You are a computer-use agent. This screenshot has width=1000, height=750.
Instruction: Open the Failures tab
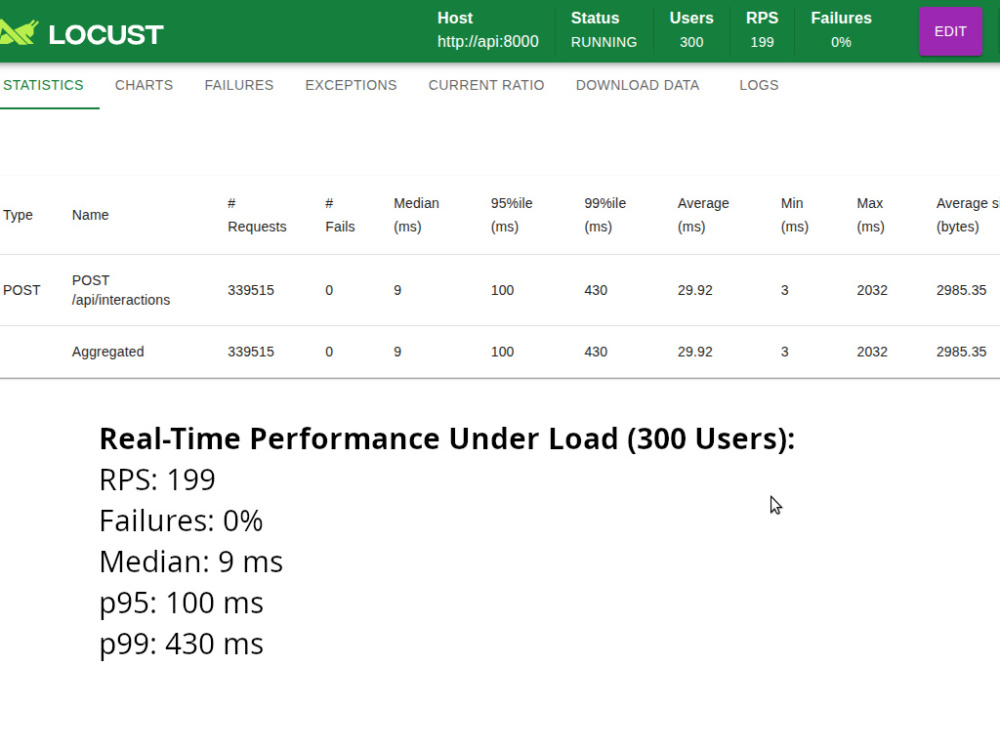pyautogui.click(x=239, y=85)
